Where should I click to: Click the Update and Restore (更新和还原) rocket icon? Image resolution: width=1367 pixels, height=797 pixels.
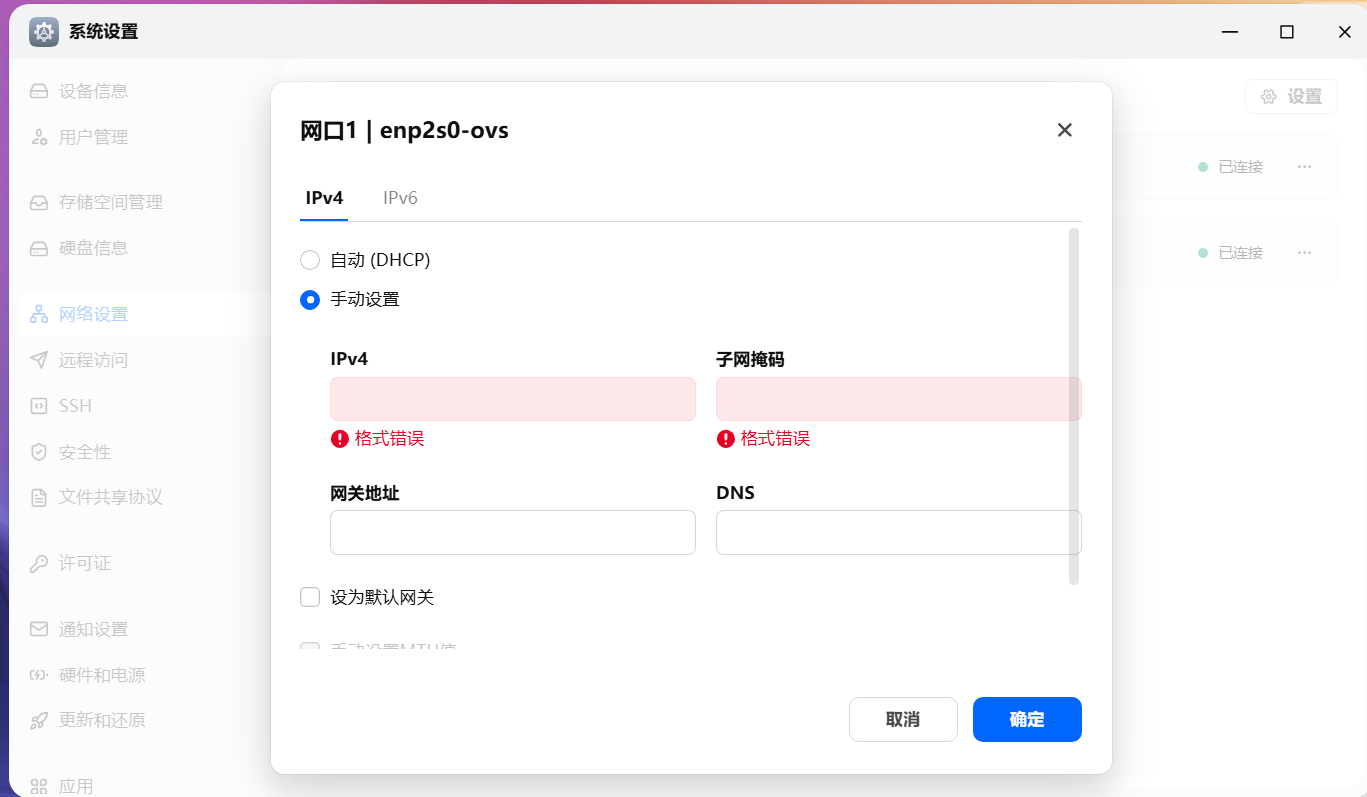[x=39, y=721]
